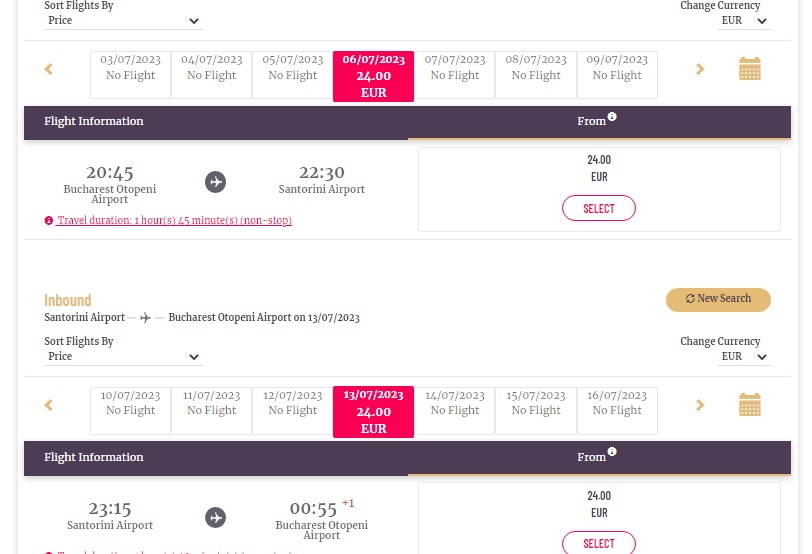
Task: Click the outbound From info icon
Action: [x=612, y=116]
